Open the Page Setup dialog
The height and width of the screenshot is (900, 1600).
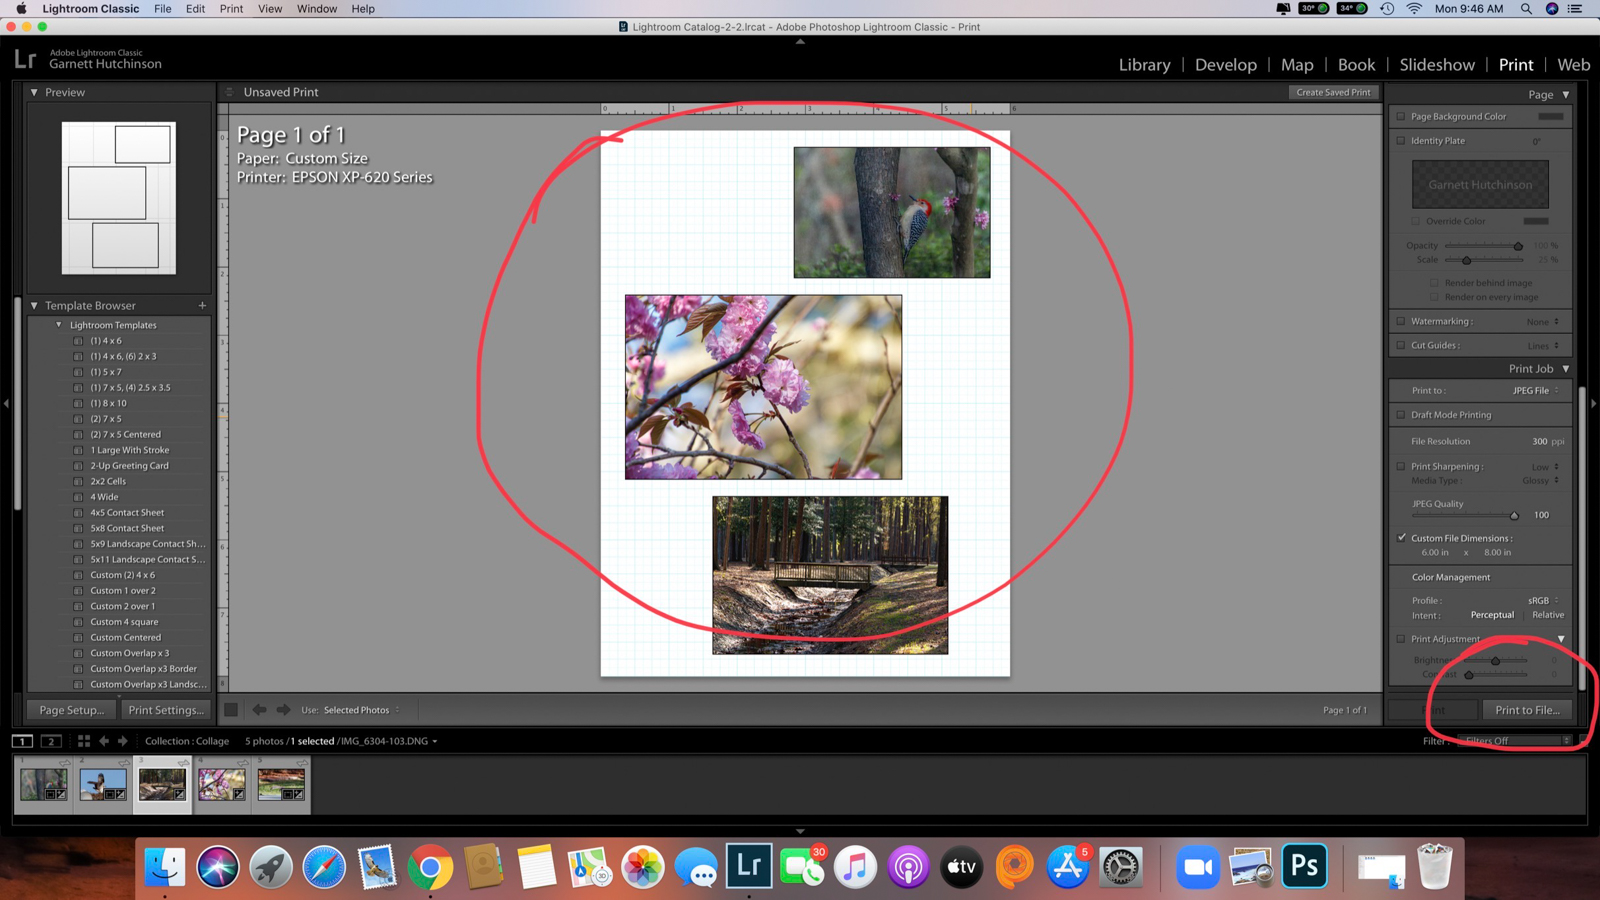70,710
